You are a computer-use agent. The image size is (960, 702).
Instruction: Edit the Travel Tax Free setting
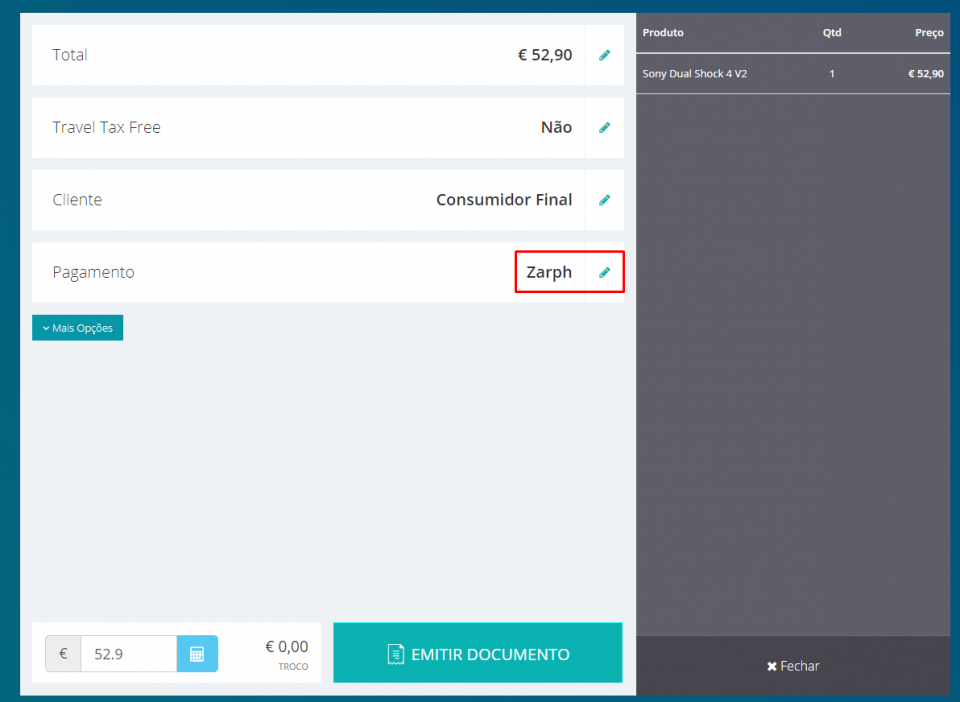(x=604, y=128)
